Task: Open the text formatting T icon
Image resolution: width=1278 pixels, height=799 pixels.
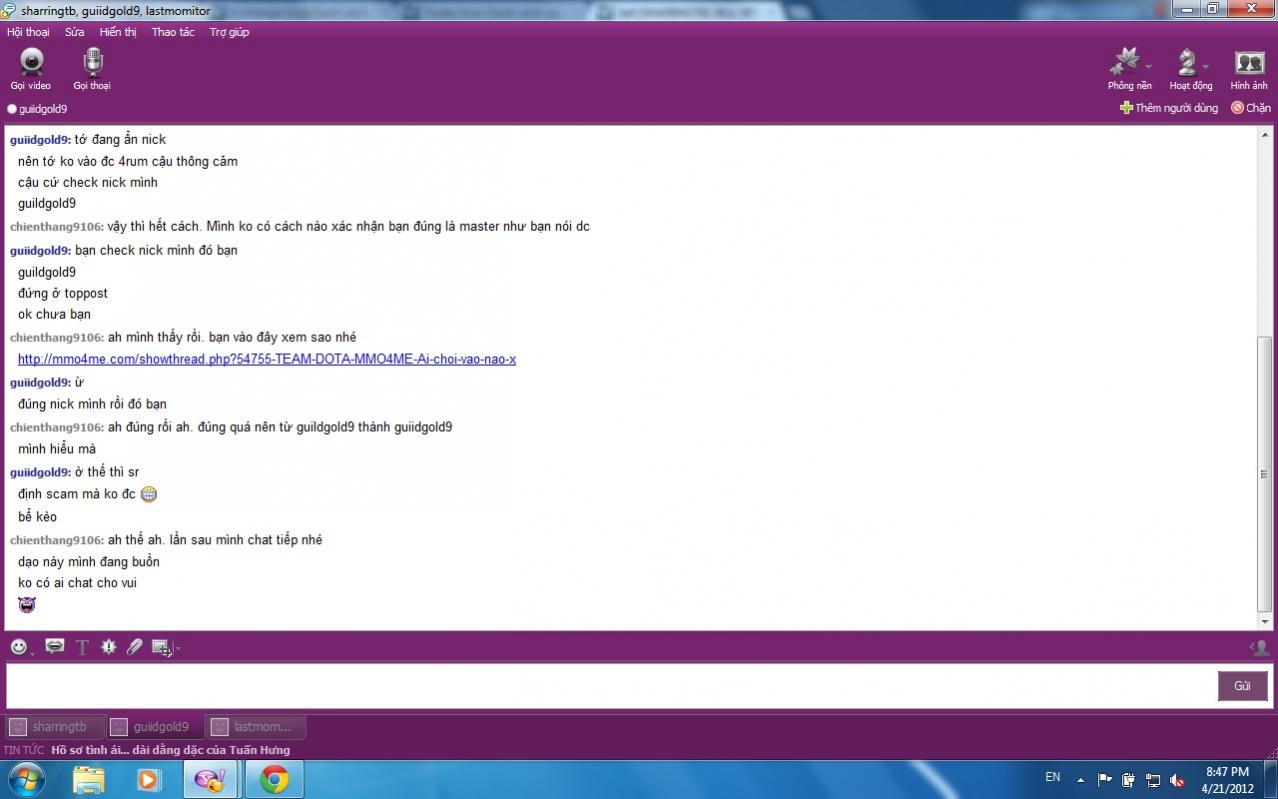Action: 82,647
